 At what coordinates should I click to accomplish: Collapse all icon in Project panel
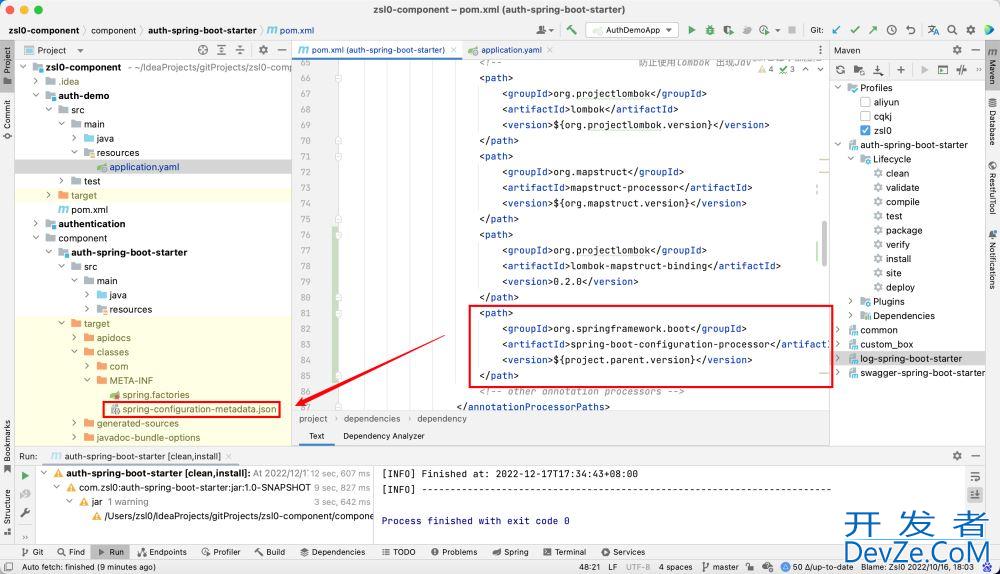[240, 50]
